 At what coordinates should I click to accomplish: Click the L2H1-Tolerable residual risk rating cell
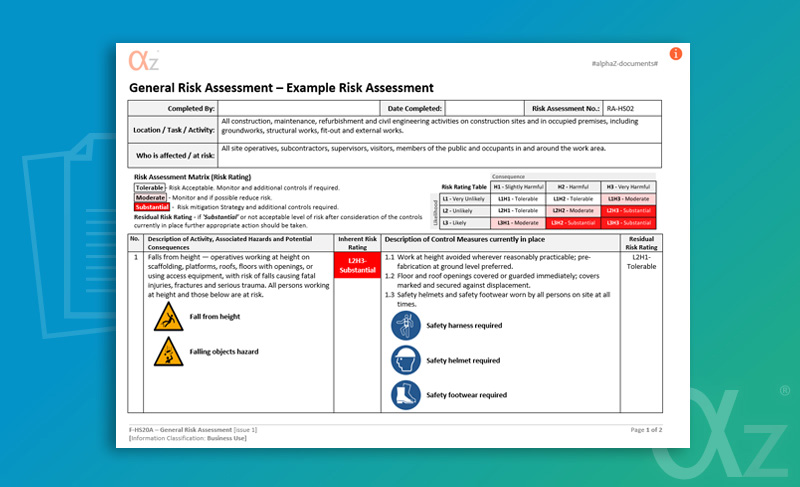[x=640, y=262]
